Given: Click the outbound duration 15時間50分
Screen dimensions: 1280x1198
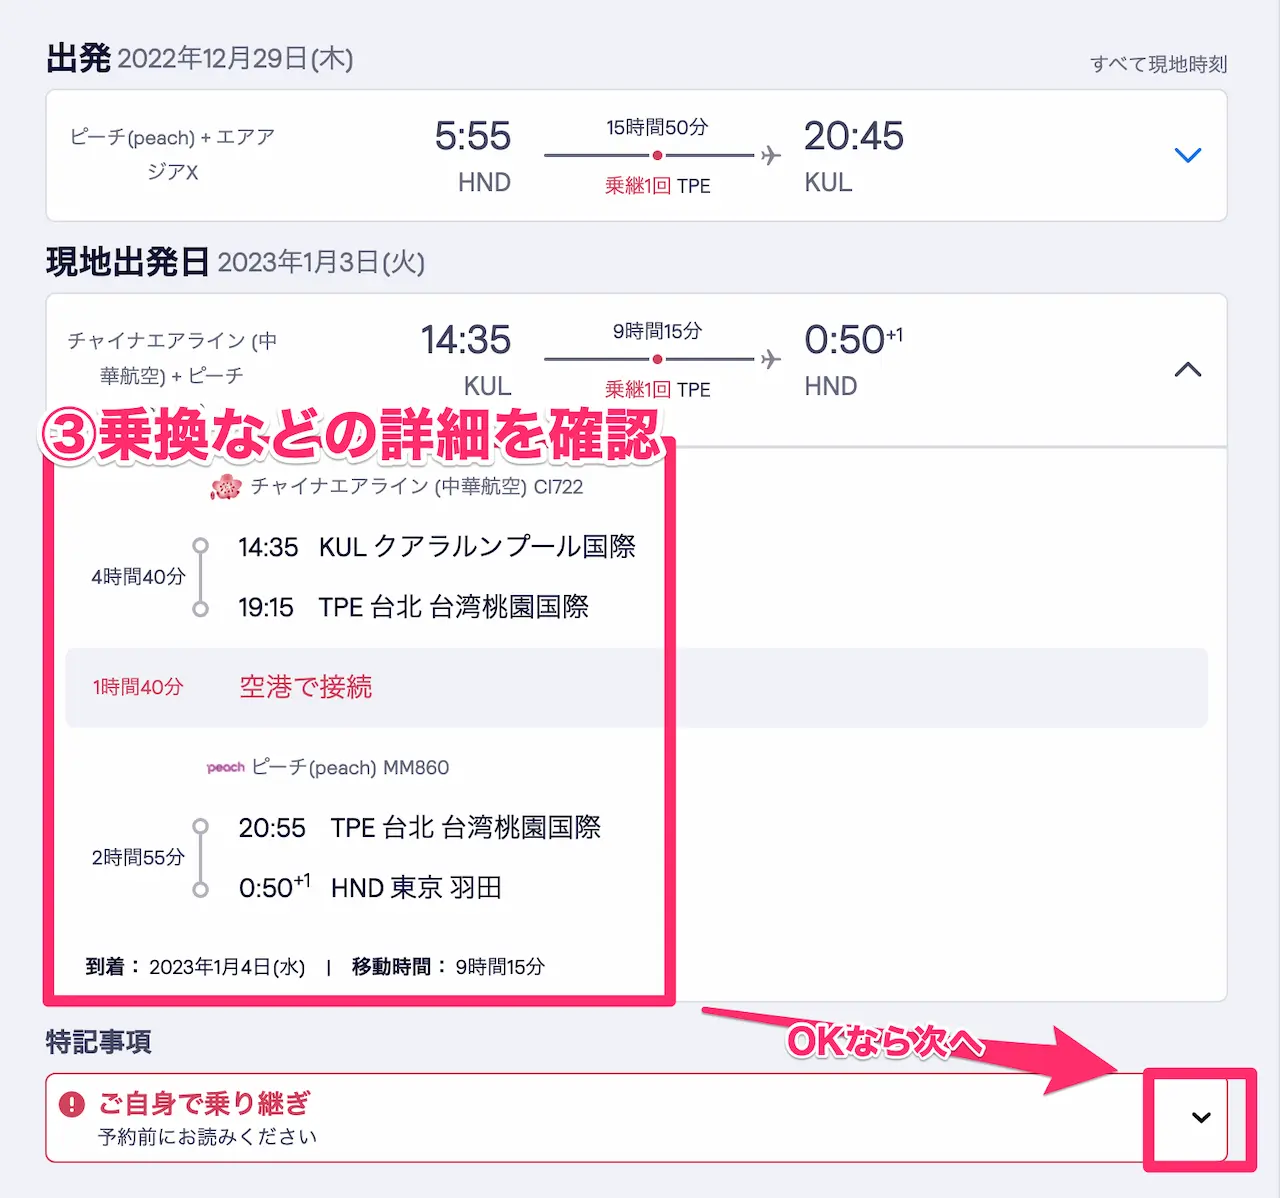Looking at the screenshot, I should (657, 127).
